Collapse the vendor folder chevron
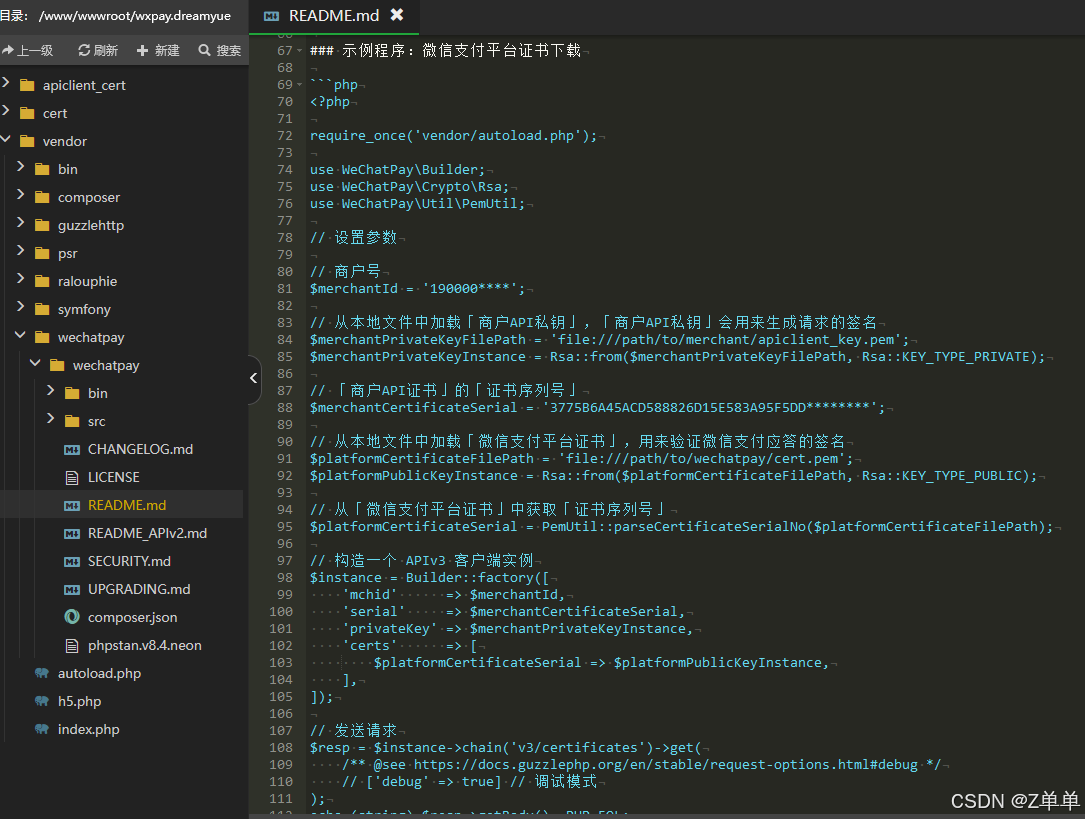1085x819 pixels. tap(6, 139)
